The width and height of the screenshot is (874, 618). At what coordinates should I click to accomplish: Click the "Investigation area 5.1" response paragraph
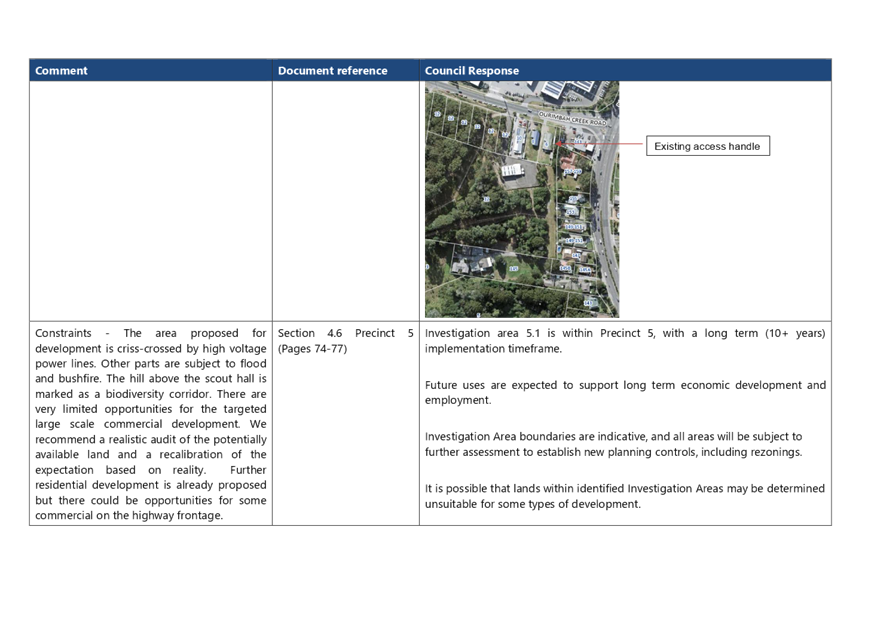(x=625, y=341)
